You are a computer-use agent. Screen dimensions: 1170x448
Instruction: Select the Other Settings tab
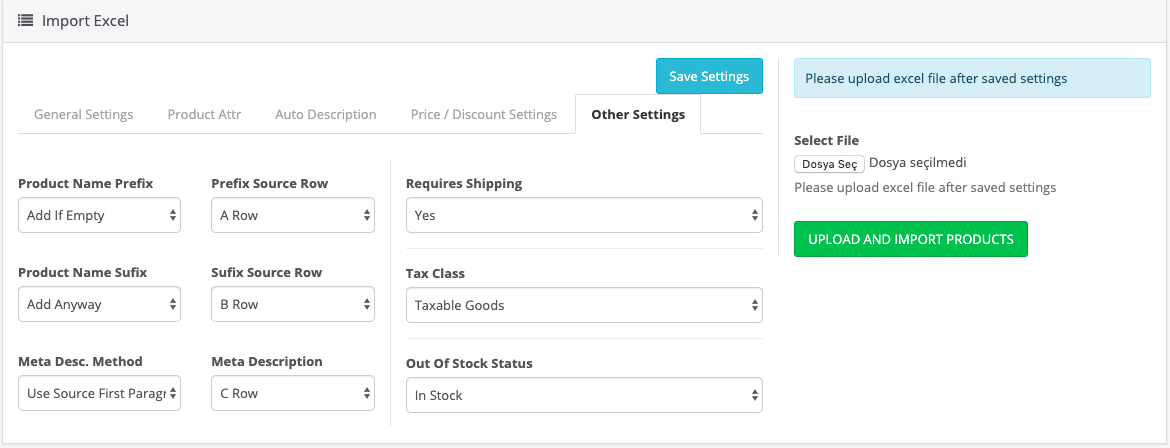coord(638,114)
